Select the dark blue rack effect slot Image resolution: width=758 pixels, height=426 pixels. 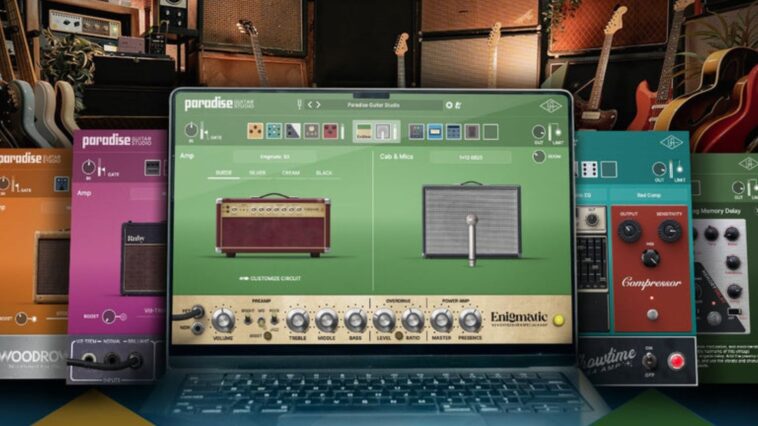[x=453, y=132]
